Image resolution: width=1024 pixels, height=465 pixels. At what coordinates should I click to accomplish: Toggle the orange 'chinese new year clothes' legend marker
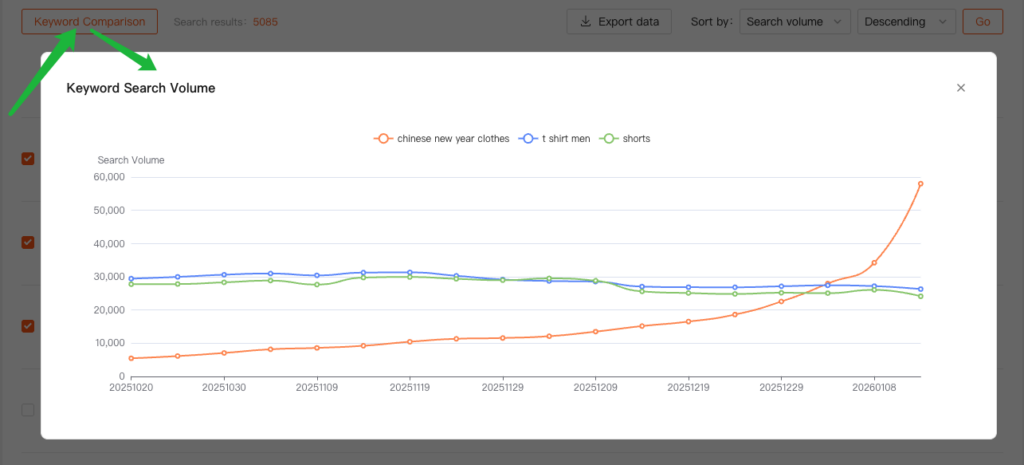[x=382, y=138]
